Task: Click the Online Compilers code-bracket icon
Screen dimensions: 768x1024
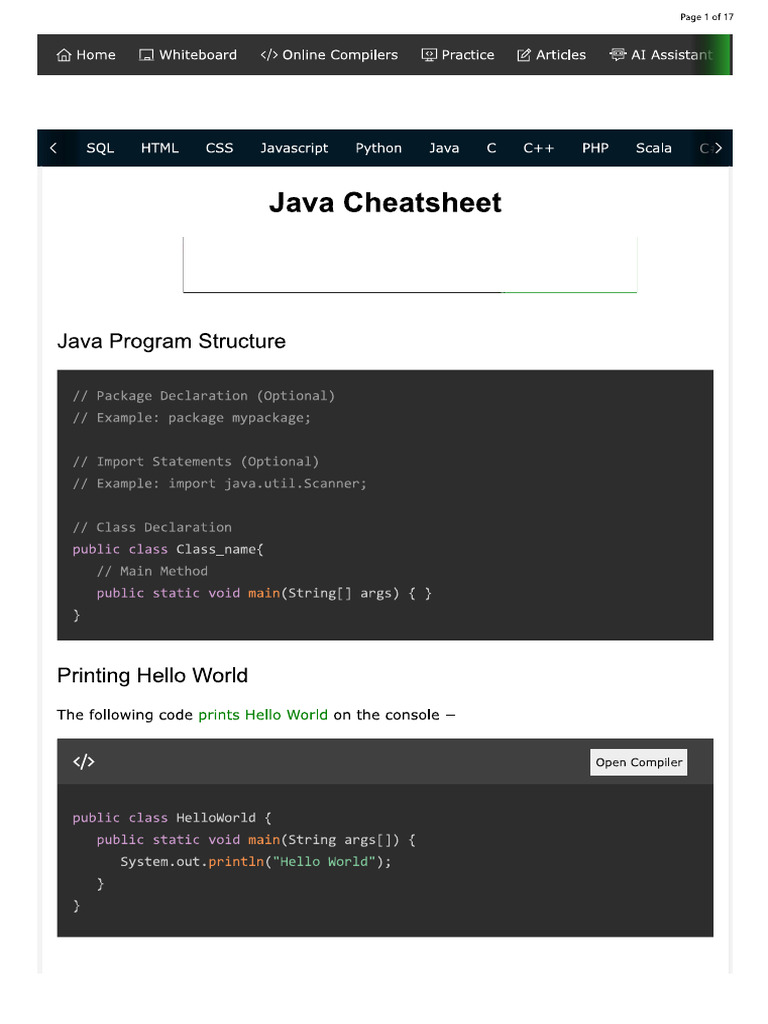Action: (x=268, y=55)
